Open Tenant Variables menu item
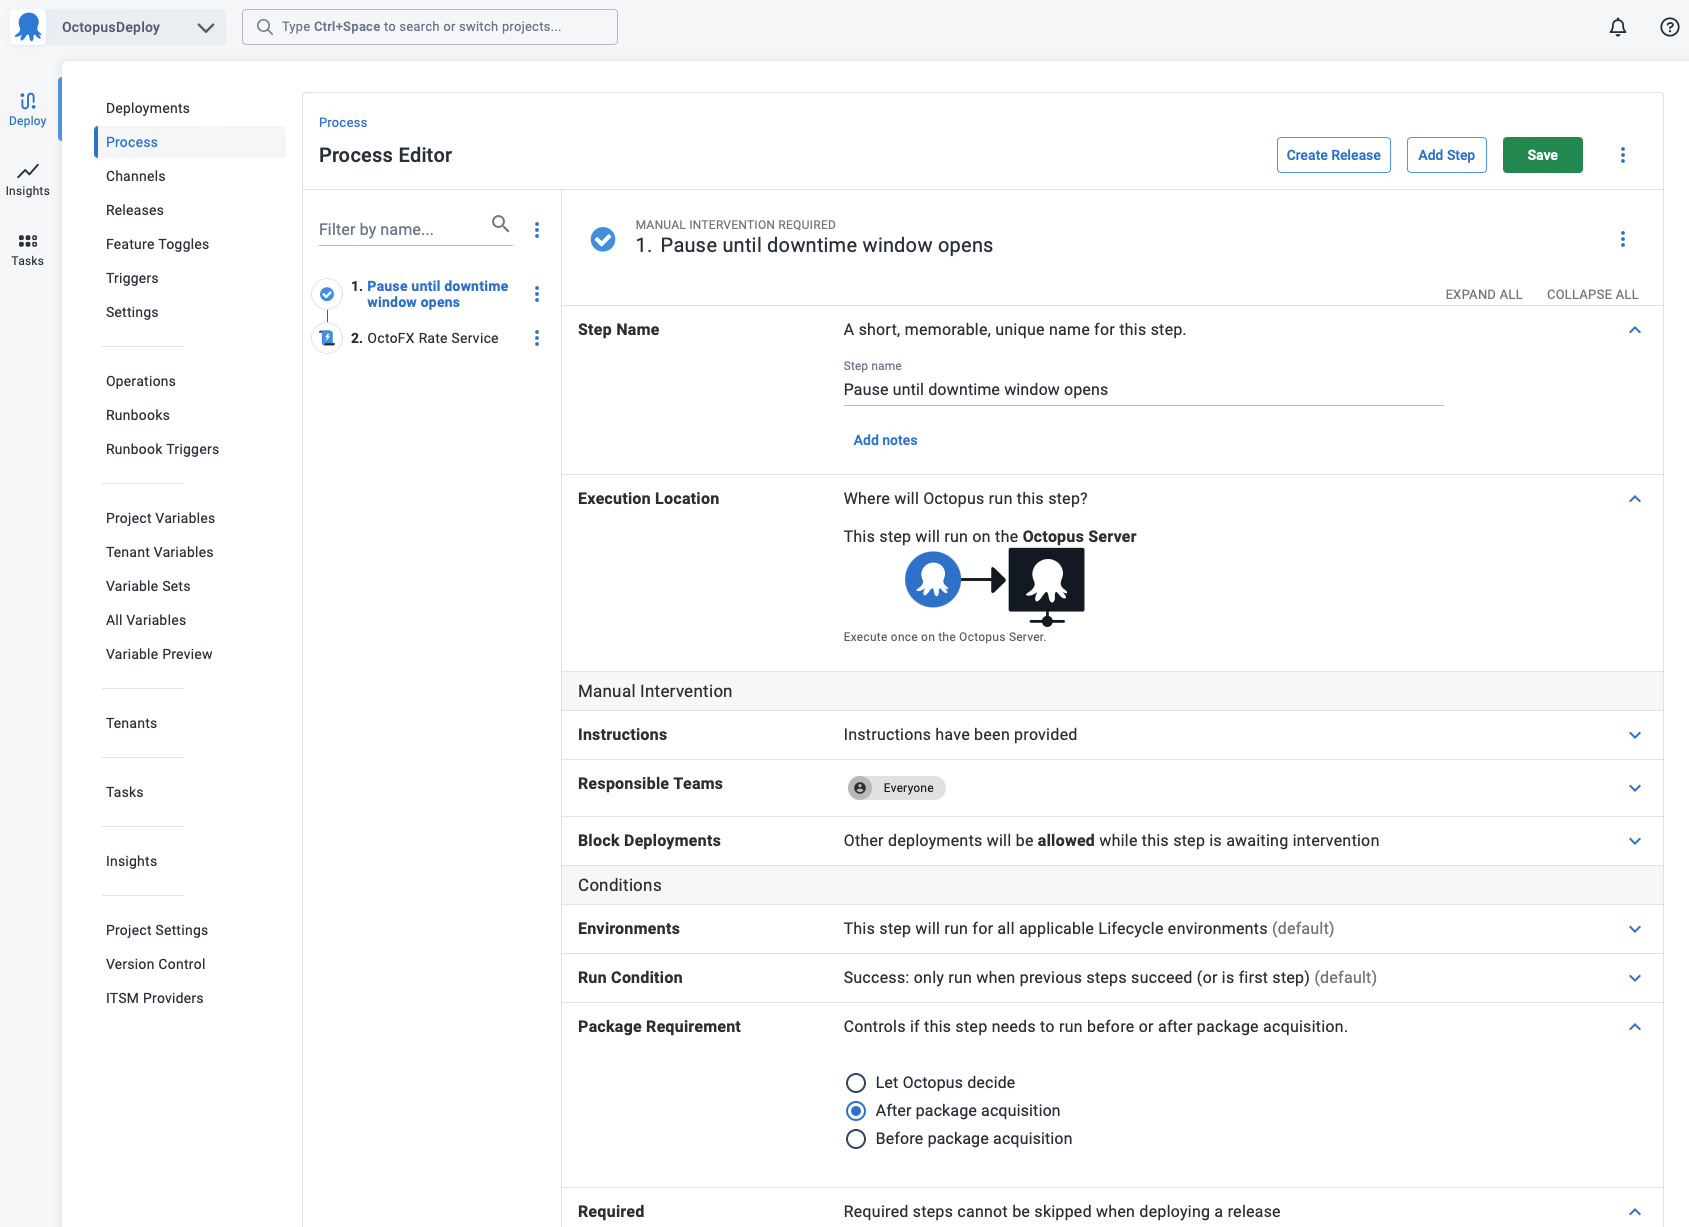 coord(160,552)
